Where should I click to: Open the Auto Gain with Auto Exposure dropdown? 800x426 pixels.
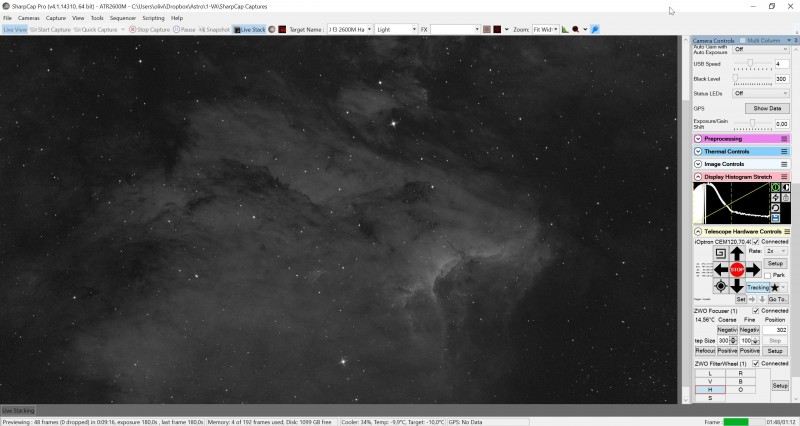point(761,49)
